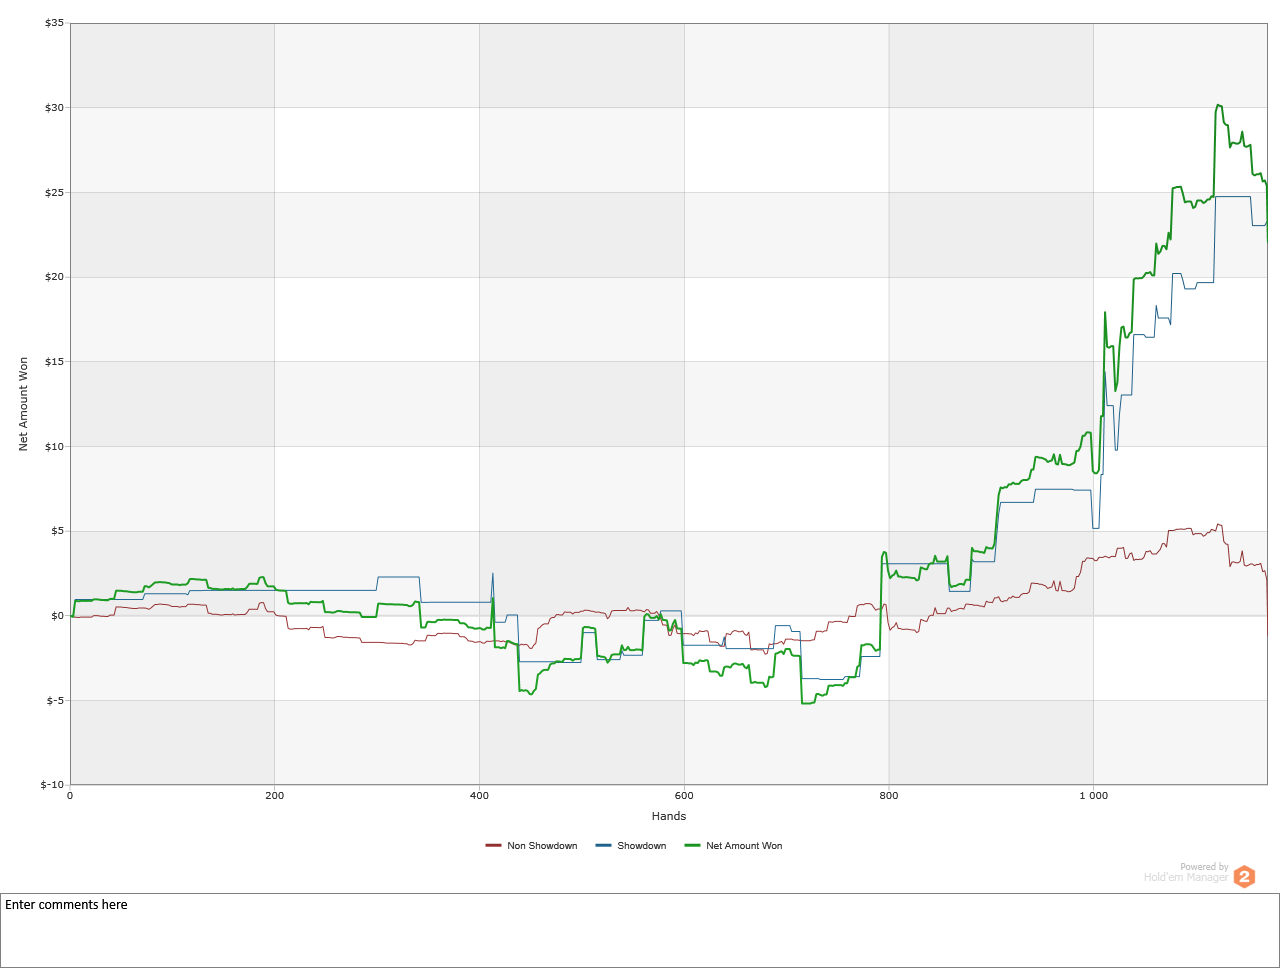This screenshot has width=1280, height=968.
Task: Click the $5 y-axis label
Action: pos(57,531)
